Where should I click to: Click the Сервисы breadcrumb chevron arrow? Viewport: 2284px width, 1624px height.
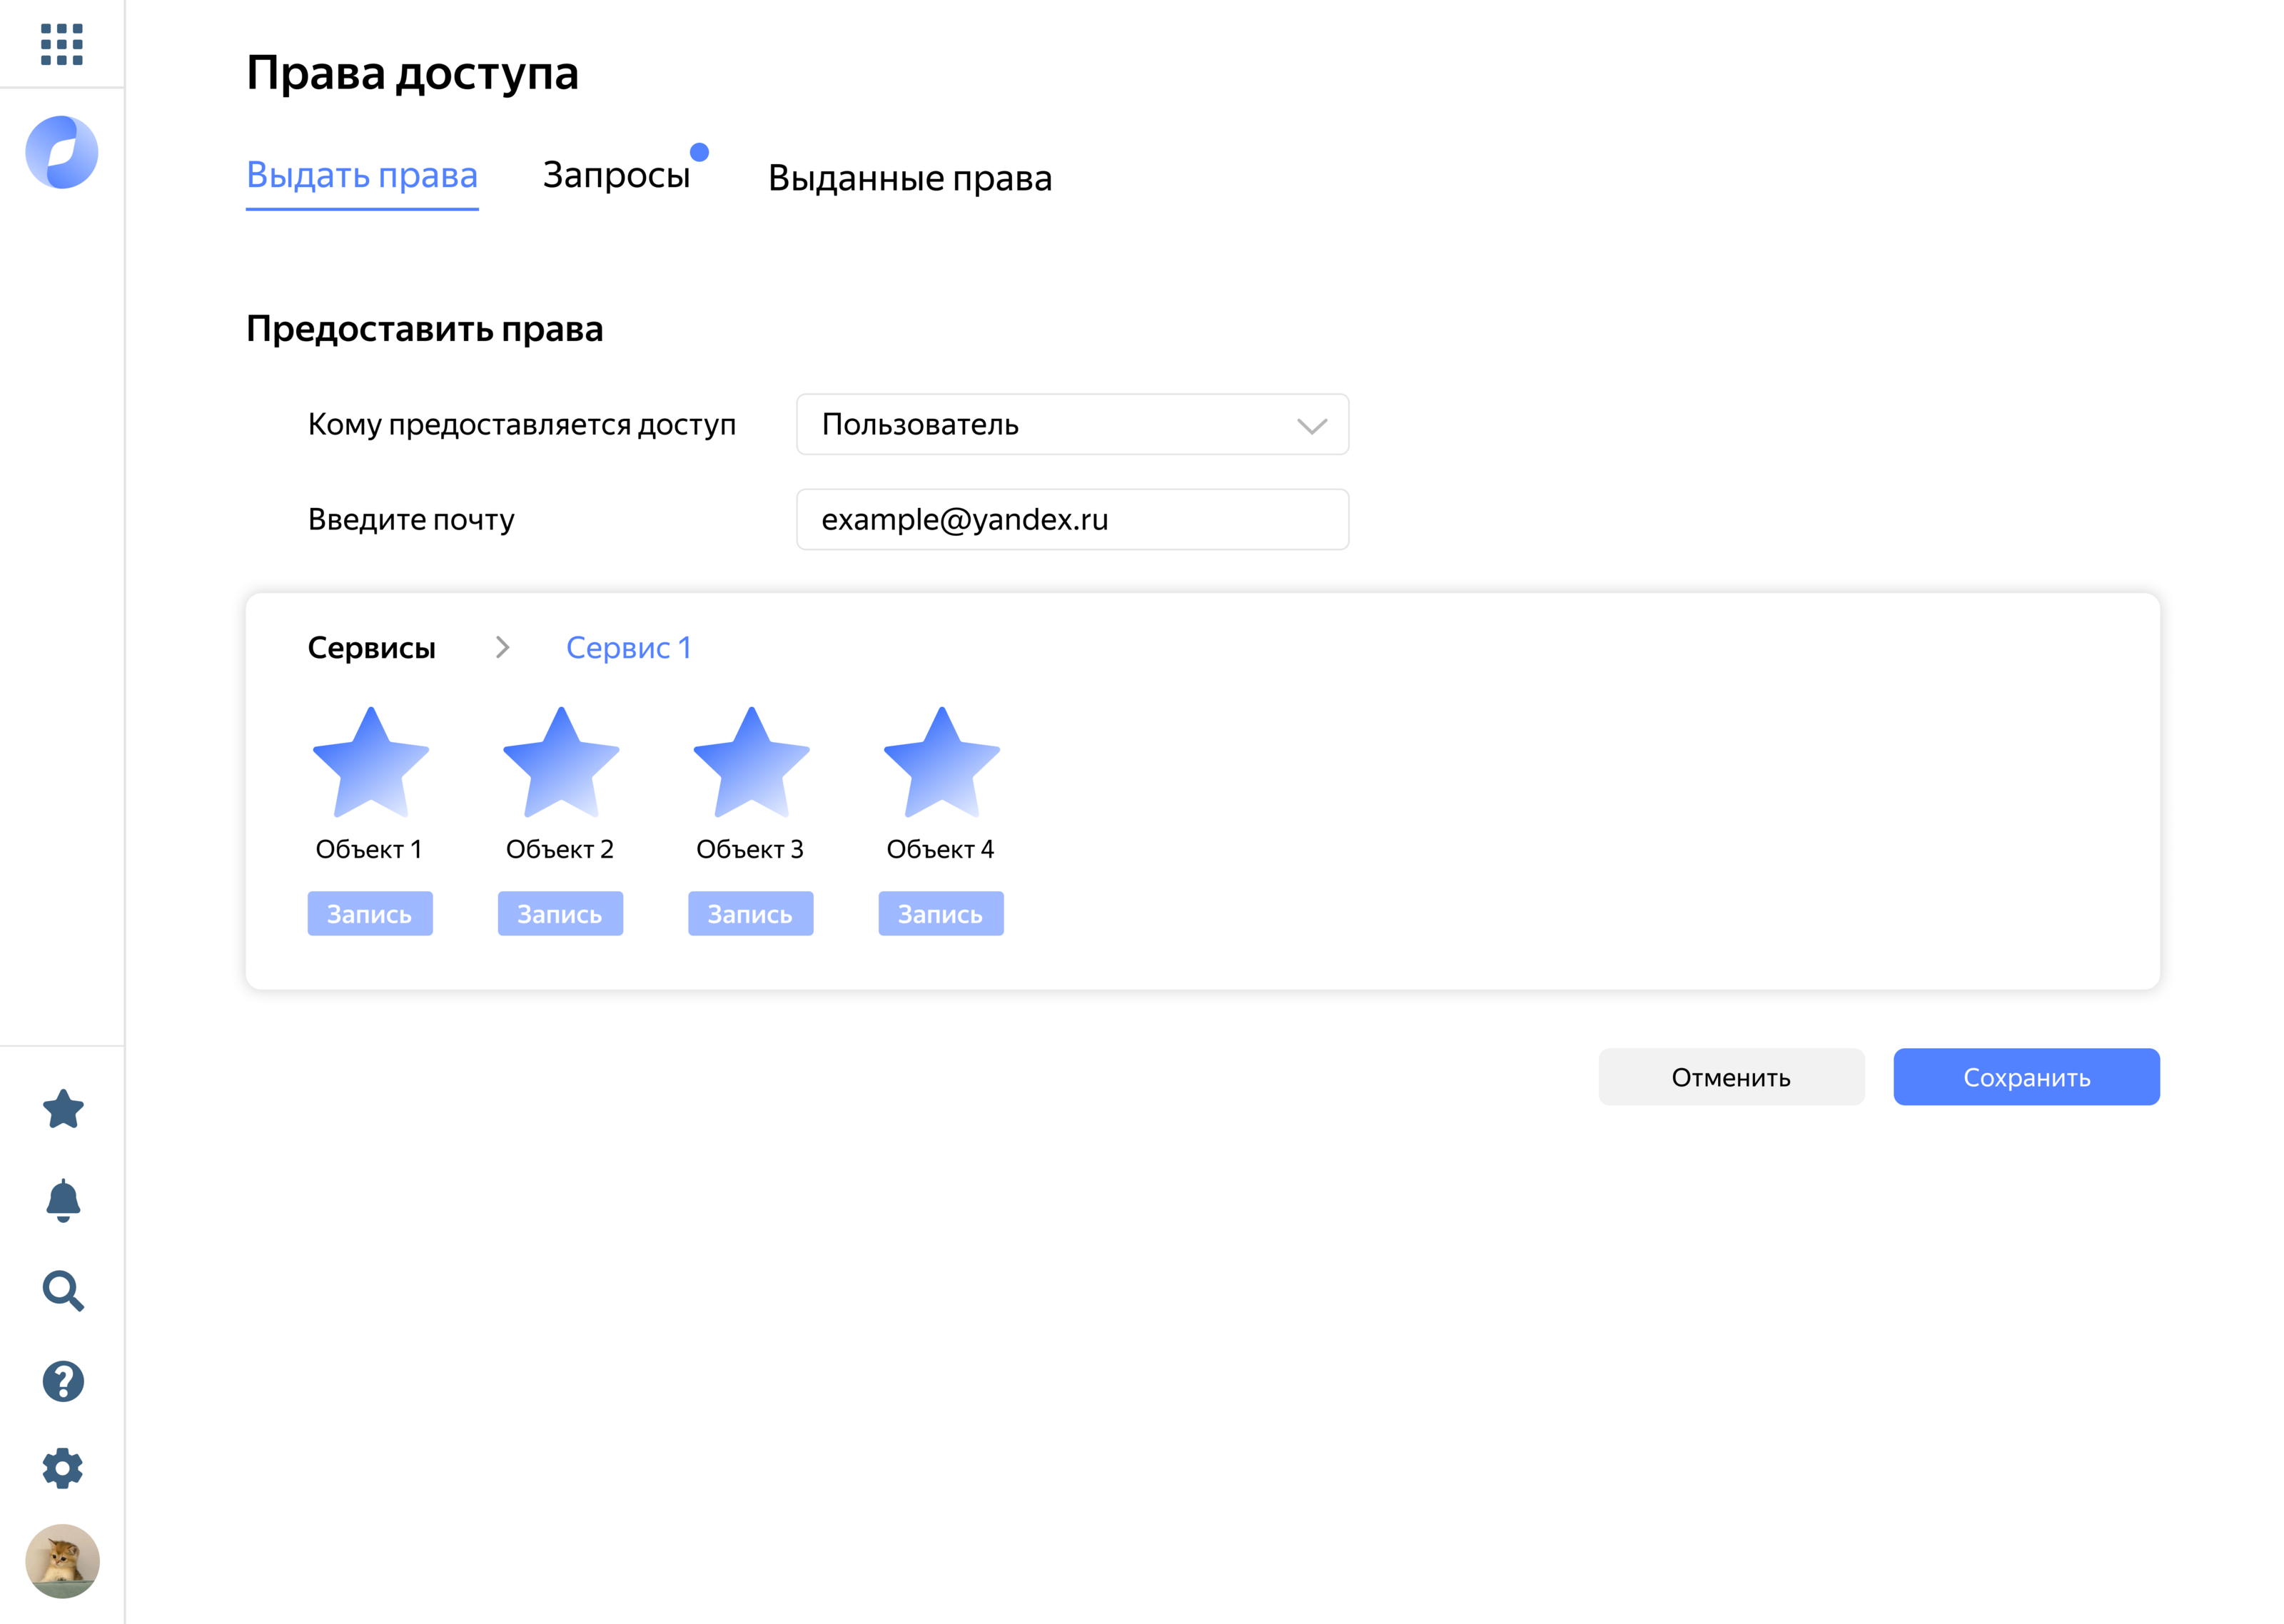502,648
